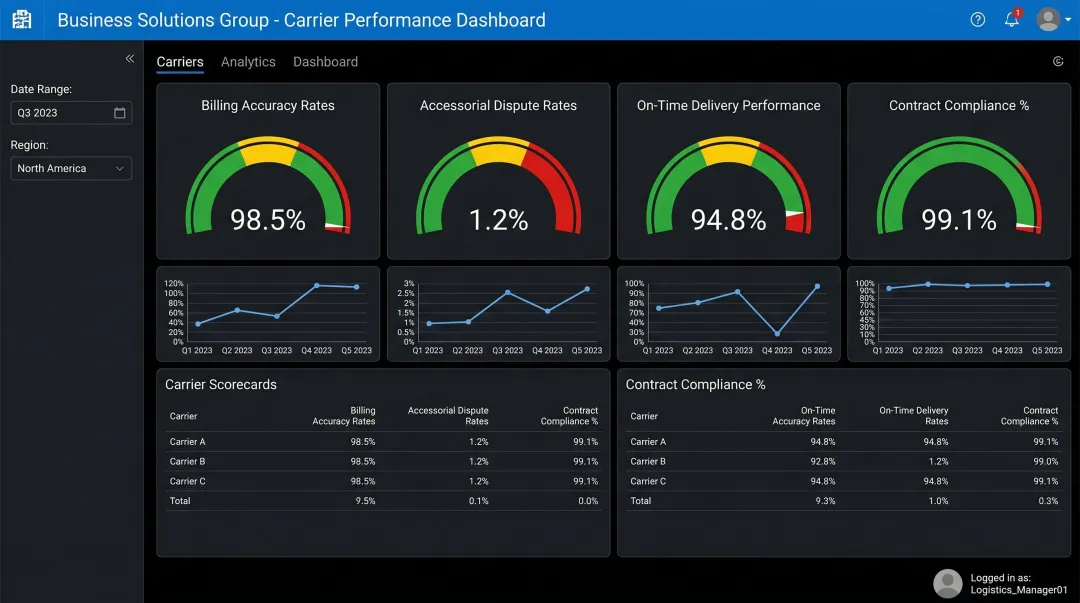The image size is (1080, 603).
Task: Click the Contract Compliance % gauge
Action: [959, 185]
